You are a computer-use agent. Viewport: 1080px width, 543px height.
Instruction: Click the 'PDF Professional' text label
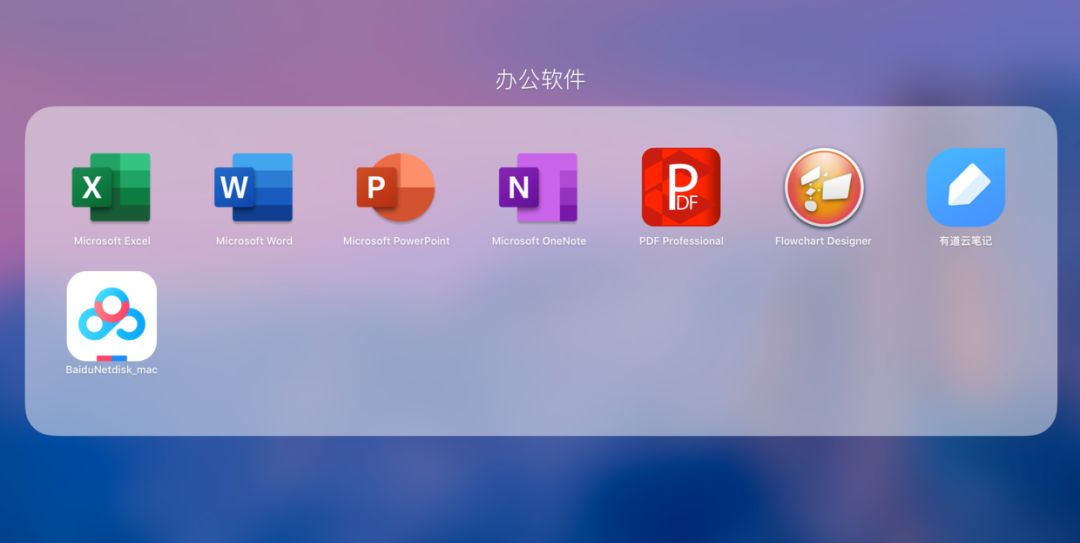(x=681, y=241)
